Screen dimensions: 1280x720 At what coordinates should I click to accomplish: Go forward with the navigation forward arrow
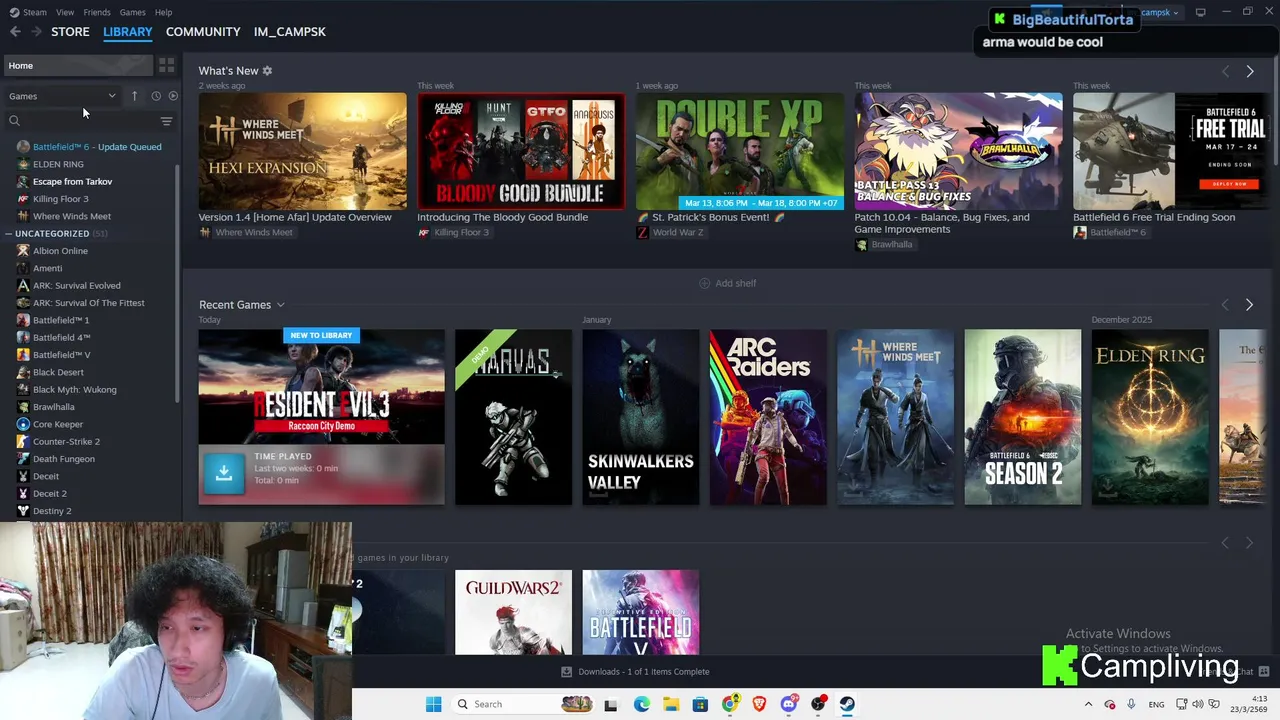tap(36, 32)
